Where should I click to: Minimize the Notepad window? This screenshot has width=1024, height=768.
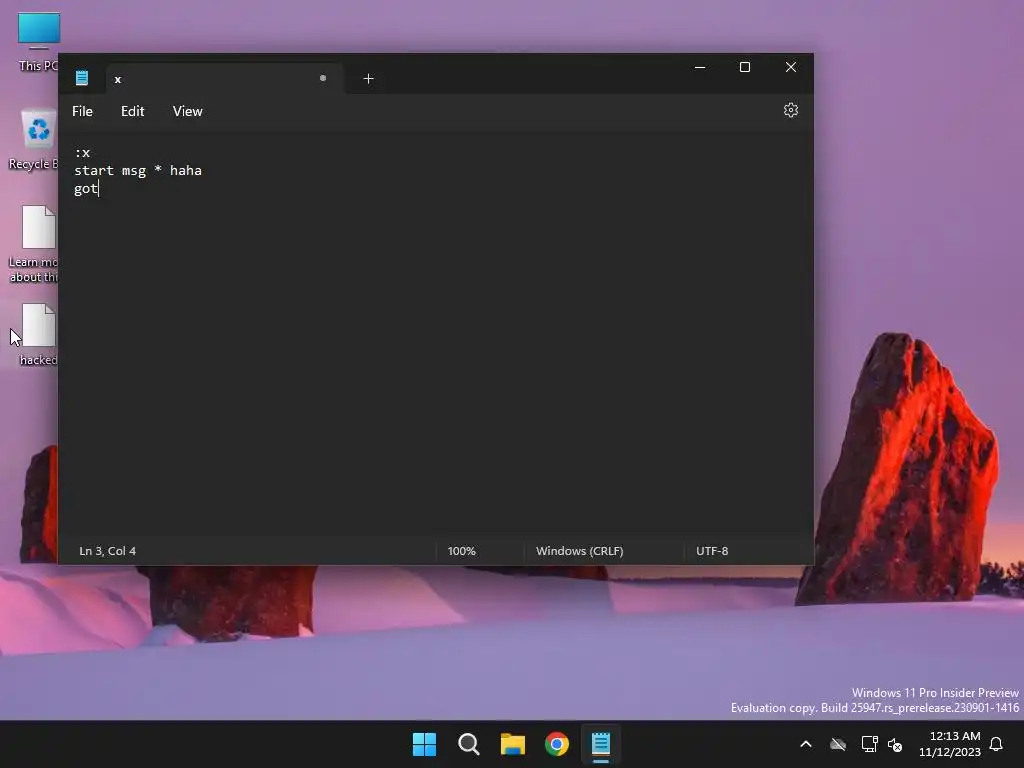click(700, 67)
